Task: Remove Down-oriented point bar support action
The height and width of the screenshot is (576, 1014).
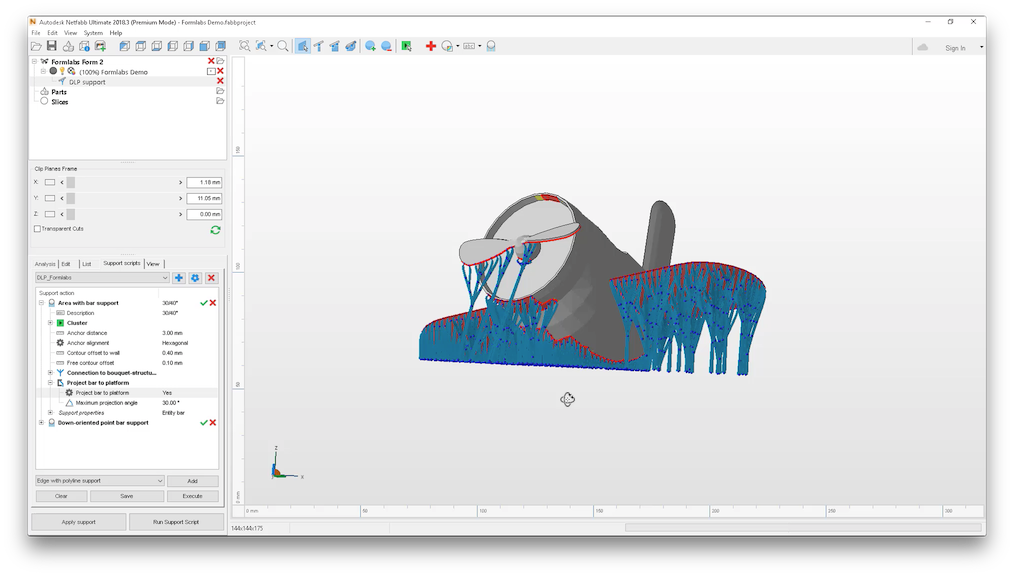Action: (213, 423)
